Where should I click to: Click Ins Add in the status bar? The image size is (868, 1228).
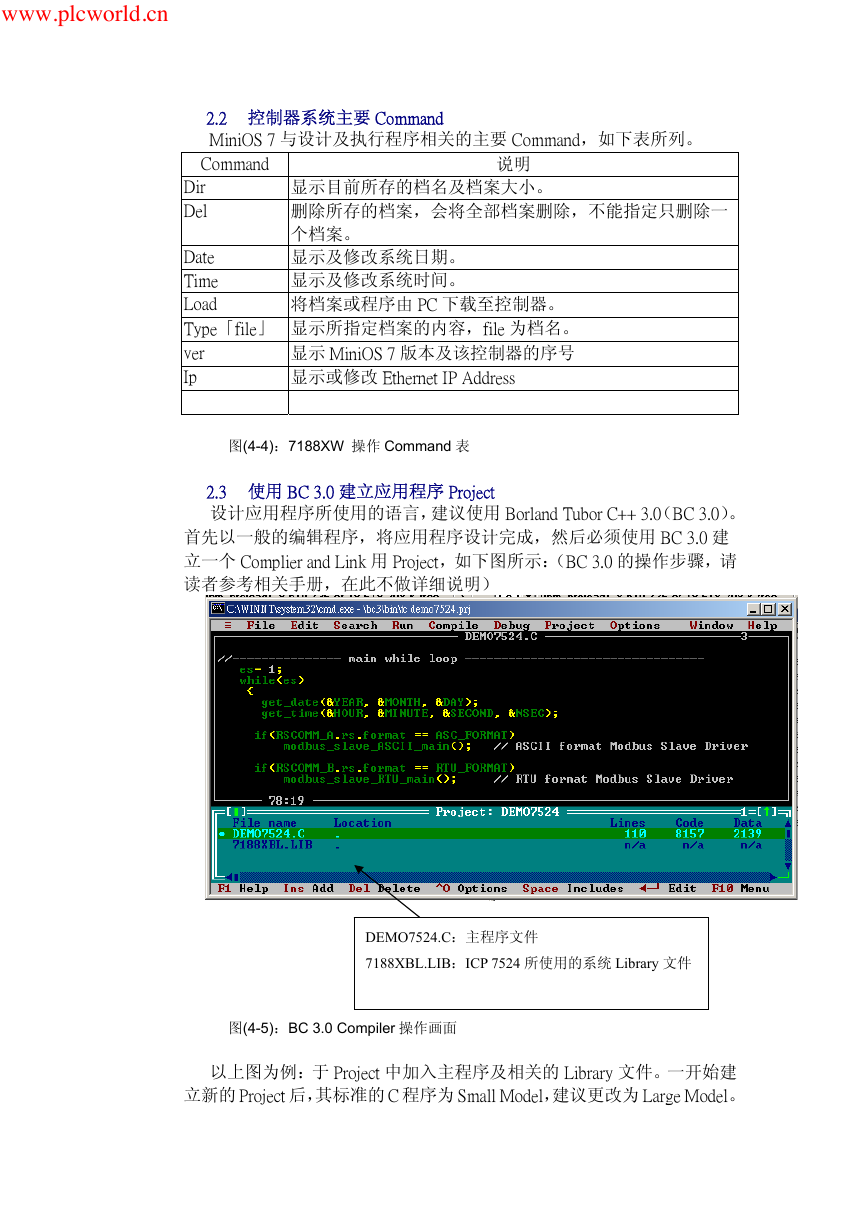(x=308, y=888)
